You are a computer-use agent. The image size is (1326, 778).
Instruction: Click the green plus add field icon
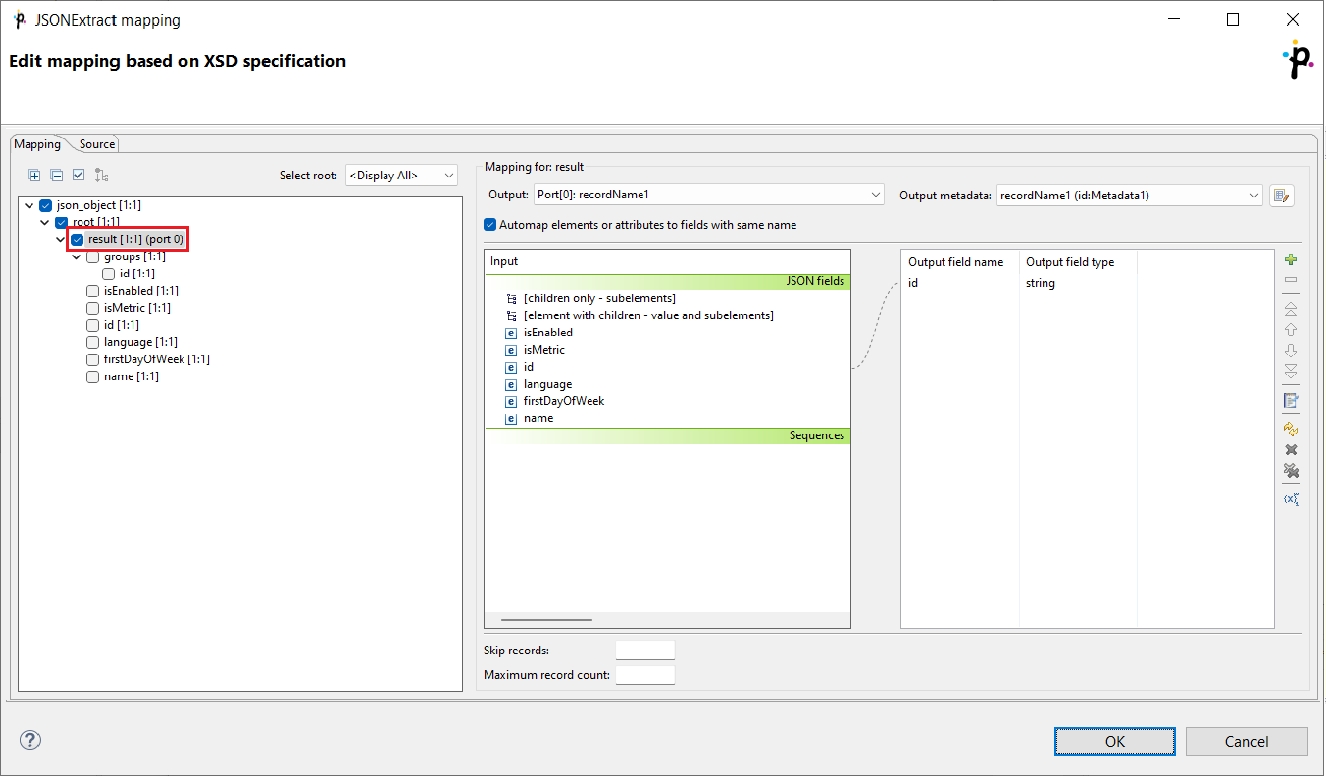pyautogui.click(x=1291, y=260)
